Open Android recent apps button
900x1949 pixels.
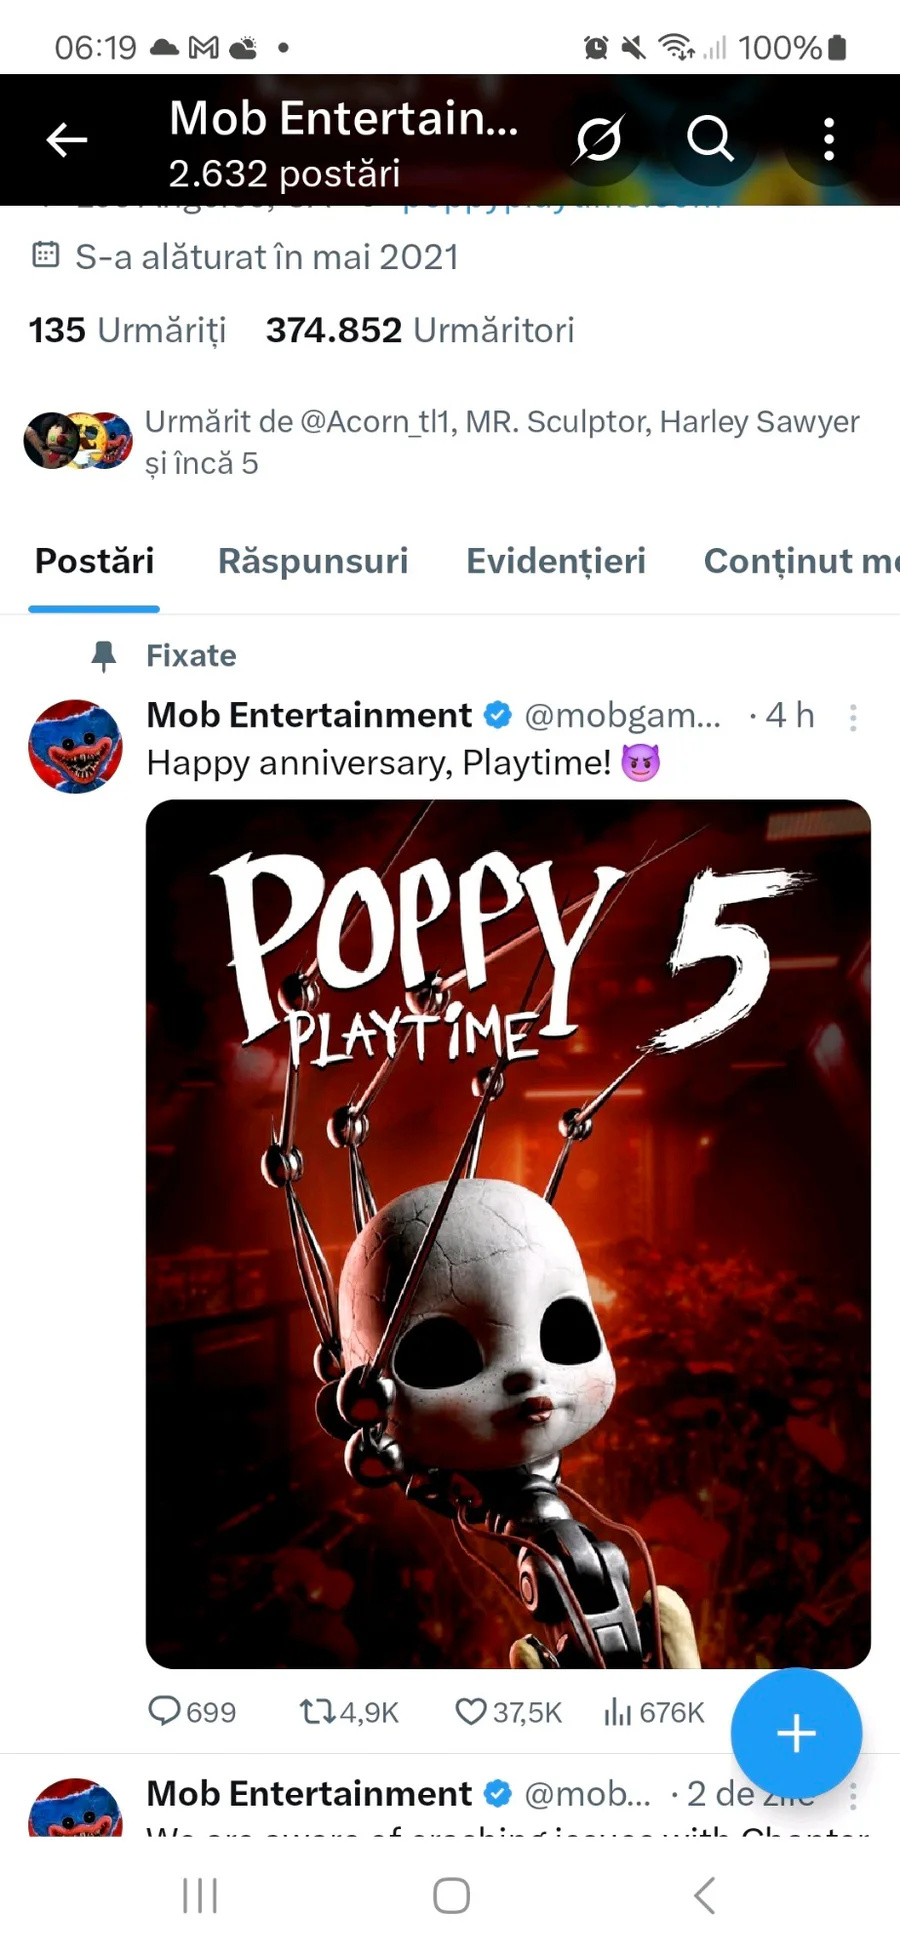pos(200,1895)
